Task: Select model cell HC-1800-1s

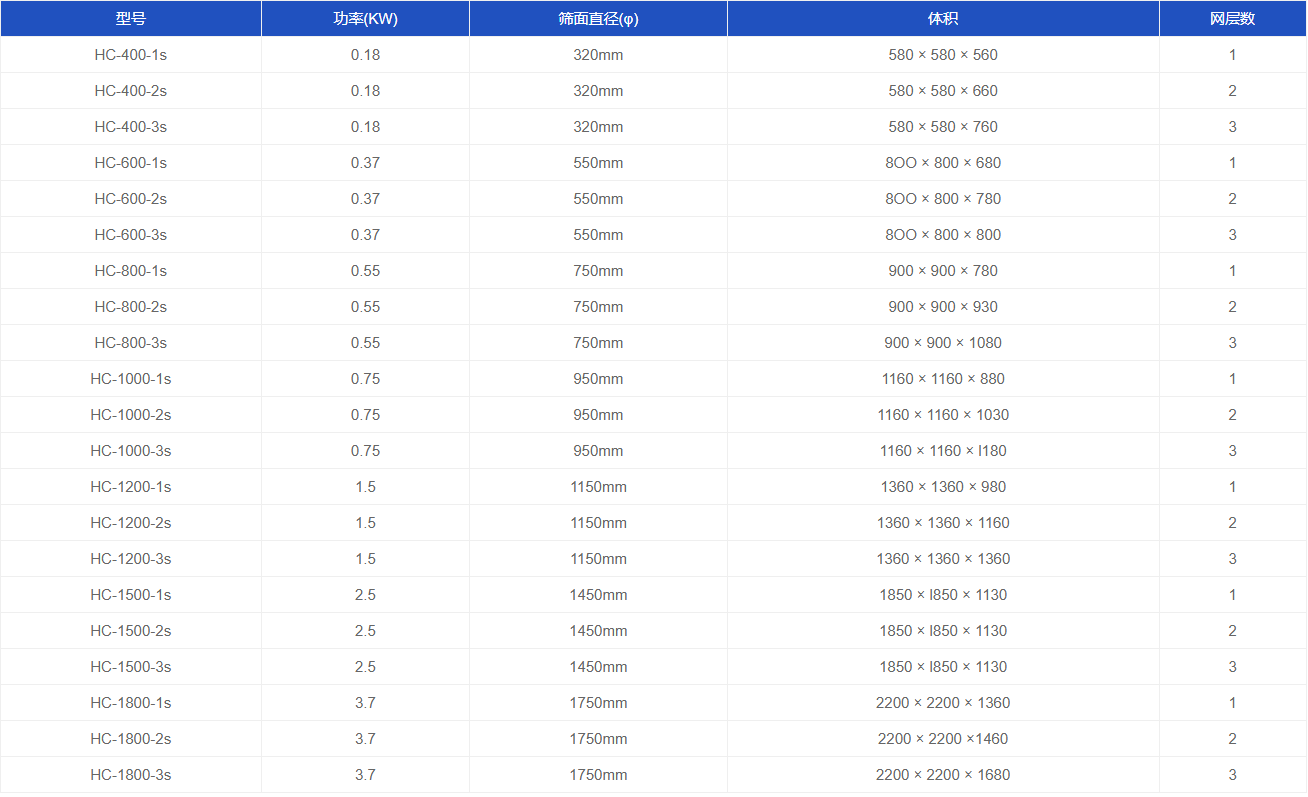Action: click(131, 703)
